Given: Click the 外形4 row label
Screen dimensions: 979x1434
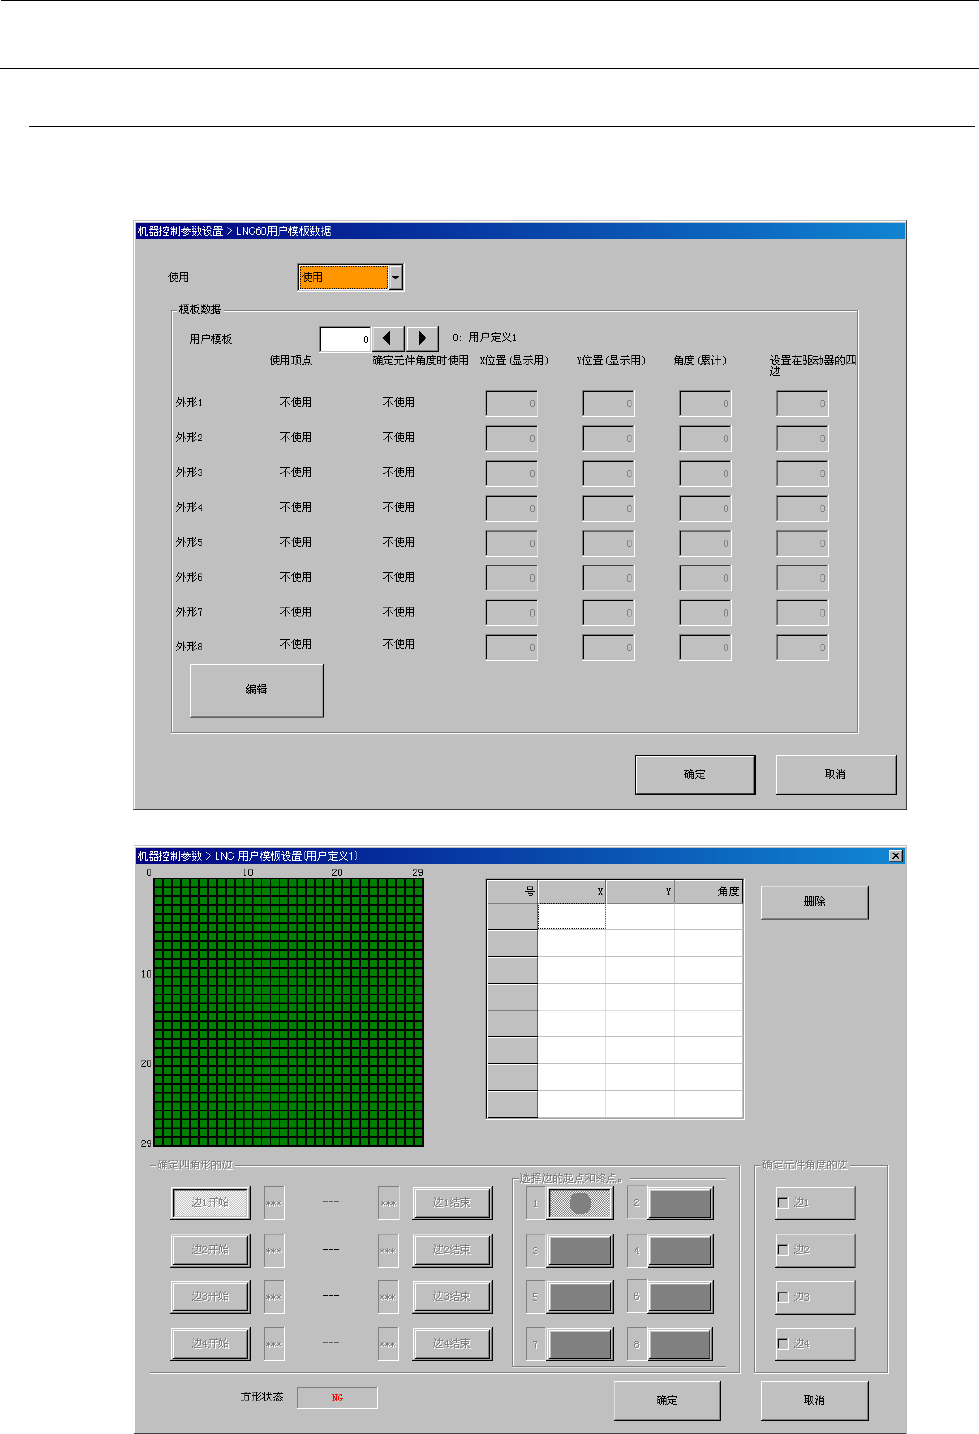Looking at the screenshot, I should 189,507.
